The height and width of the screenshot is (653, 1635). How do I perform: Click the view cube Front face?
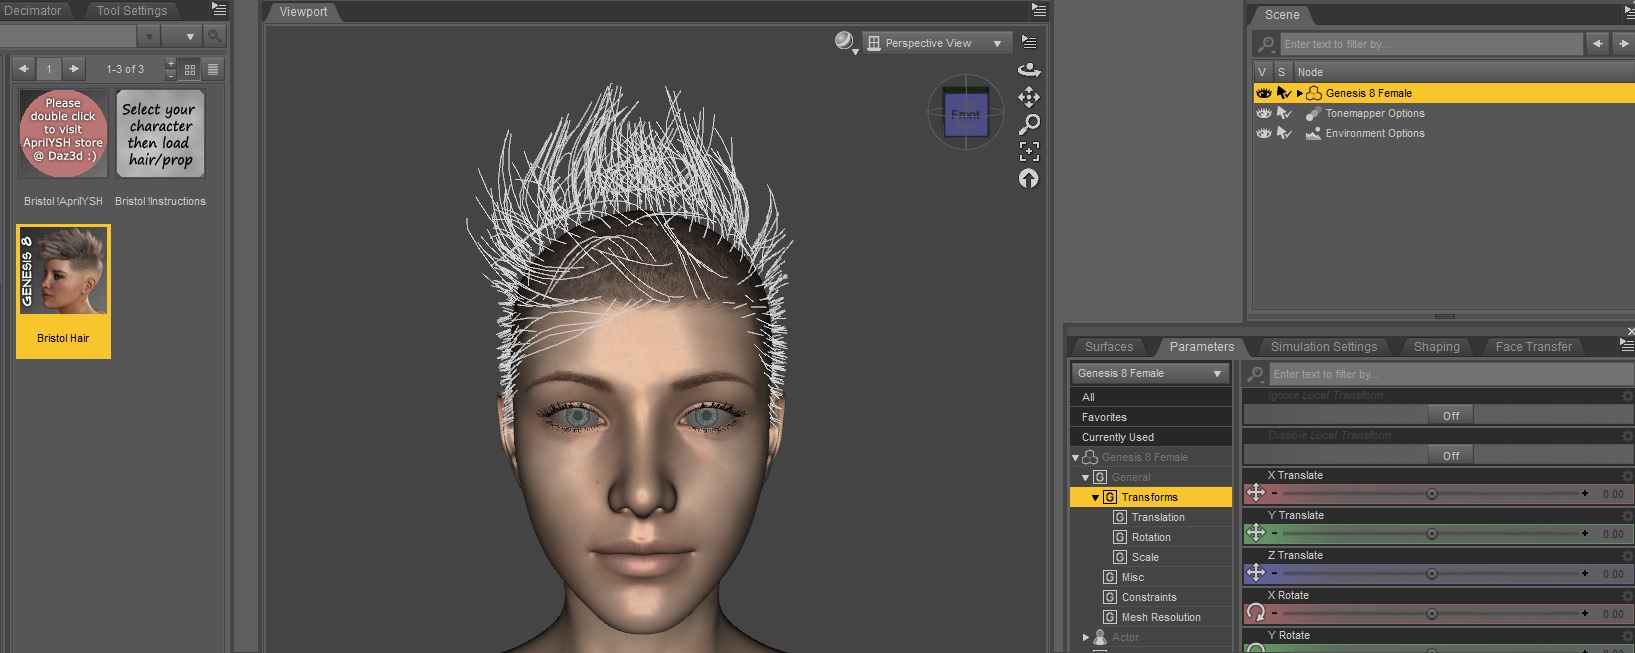point(965,116)
